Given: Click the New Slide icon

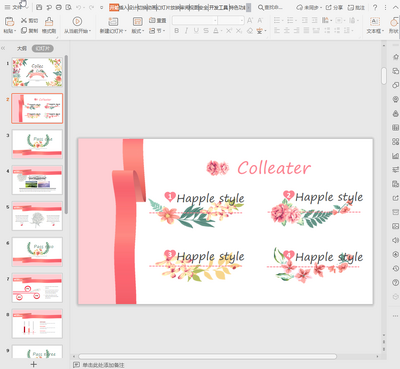Looking at the screenshot, I should [x=113, y=21].
